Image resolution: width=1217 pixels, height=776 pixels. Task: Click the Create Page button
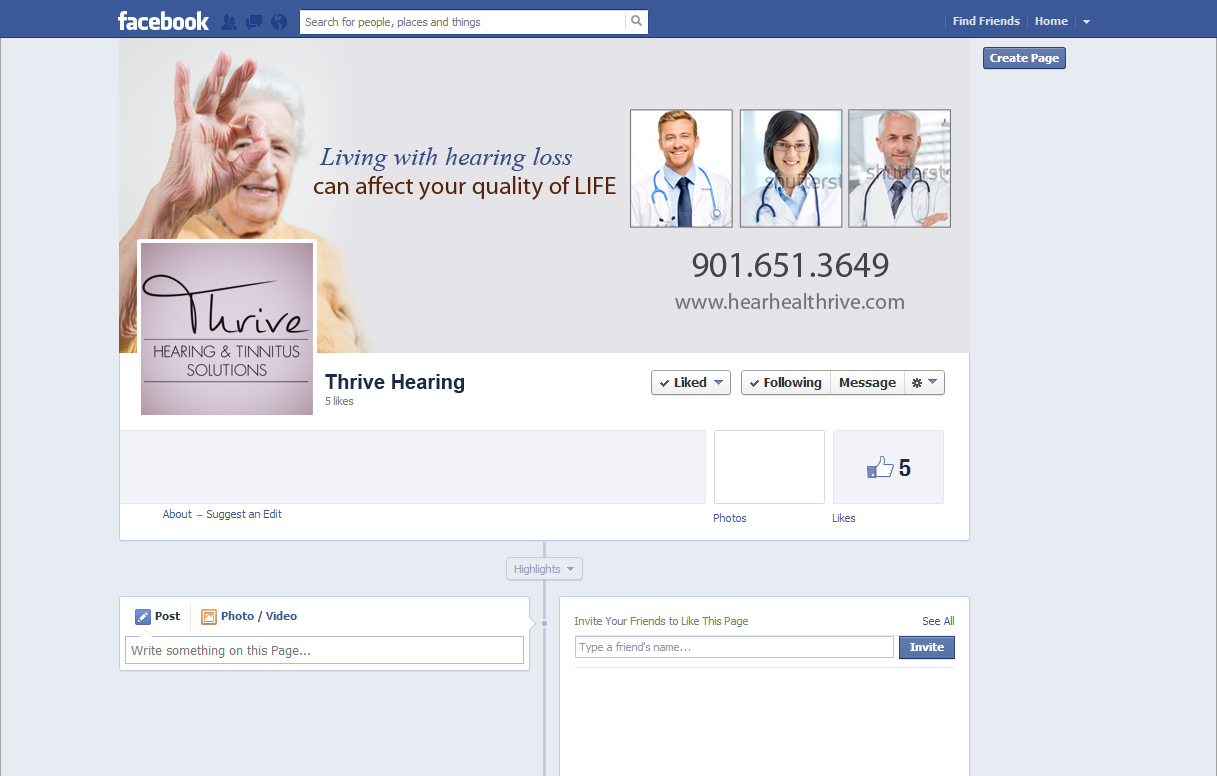[1024, 58]
